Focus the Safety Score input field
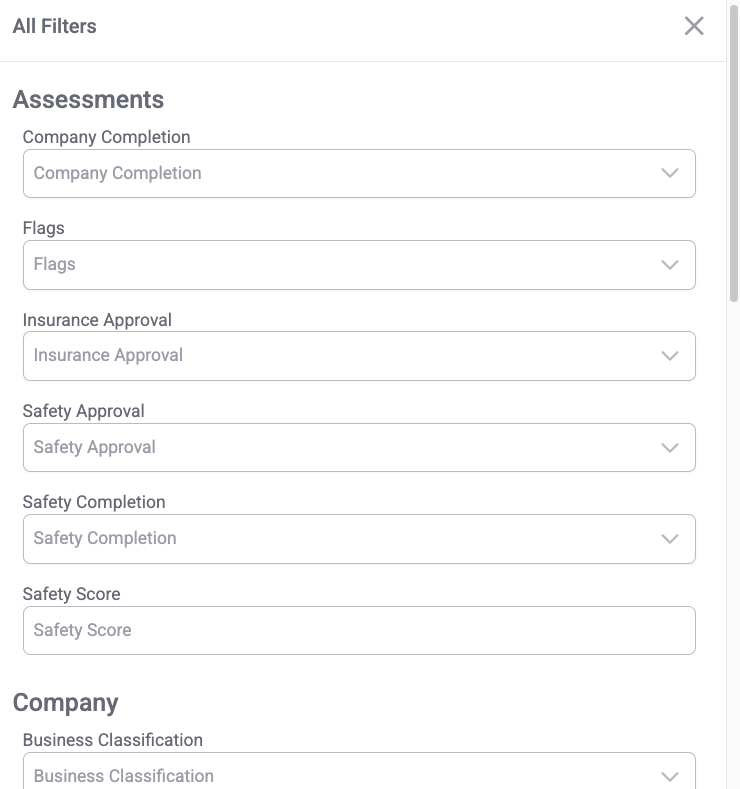This screenshot has width=740, height=789. coord(359,631)
